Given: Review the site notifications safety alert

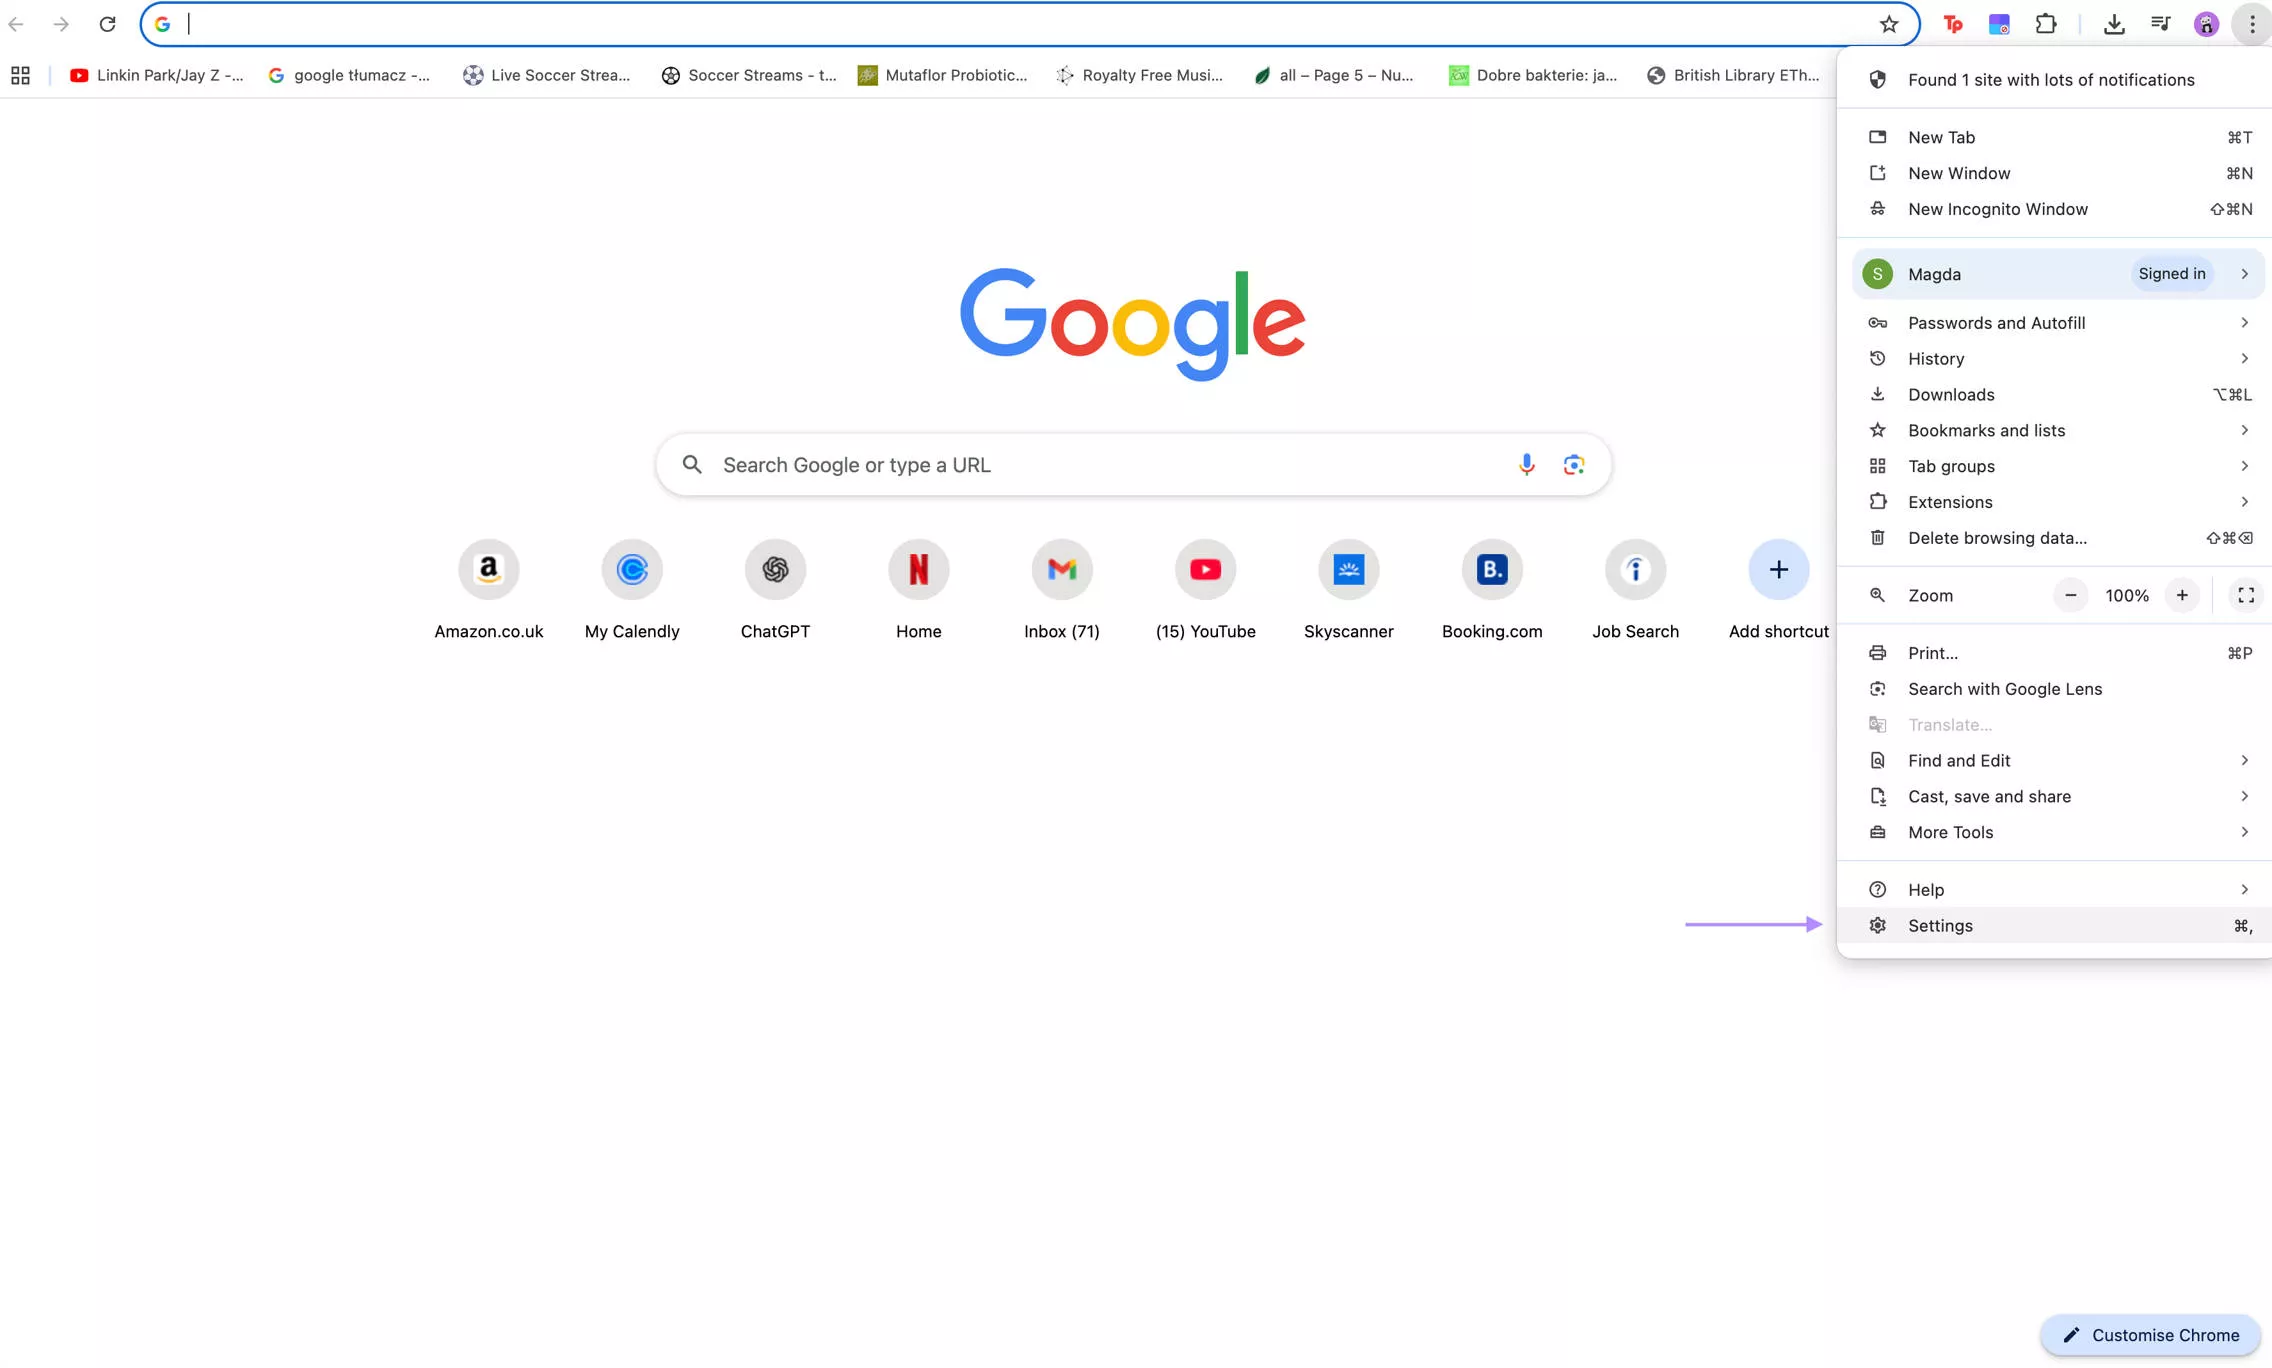Looking at the screenshot, I should (2057, 79).
